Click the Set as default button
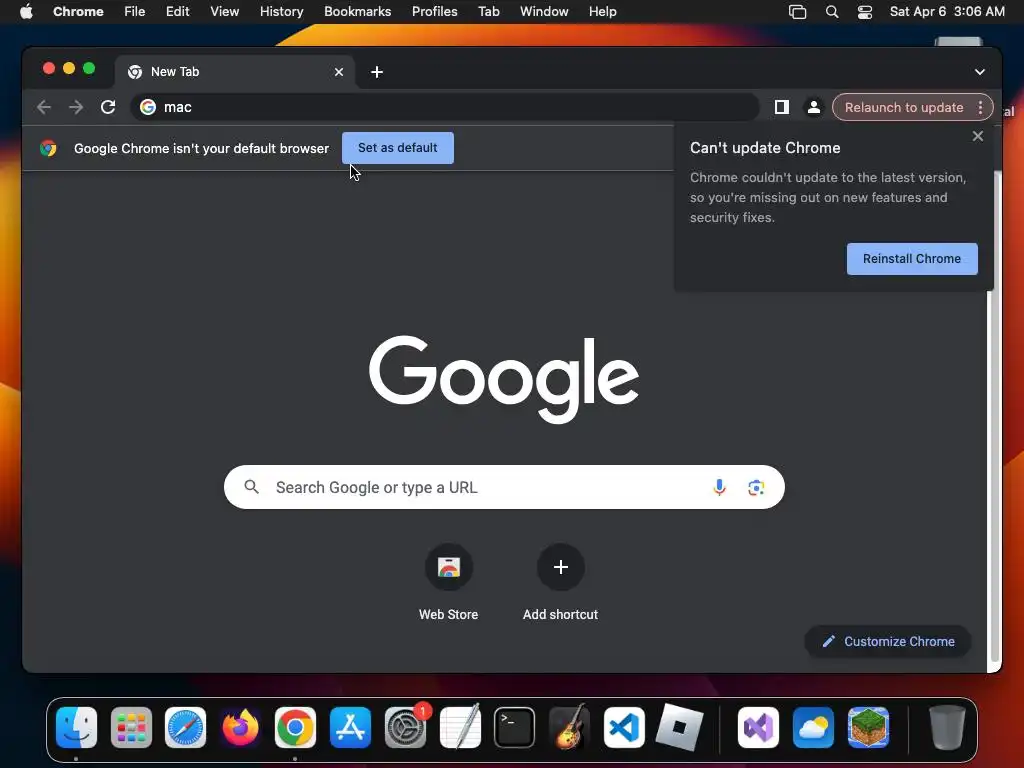The image size is (1024, 768). point(398,148)
